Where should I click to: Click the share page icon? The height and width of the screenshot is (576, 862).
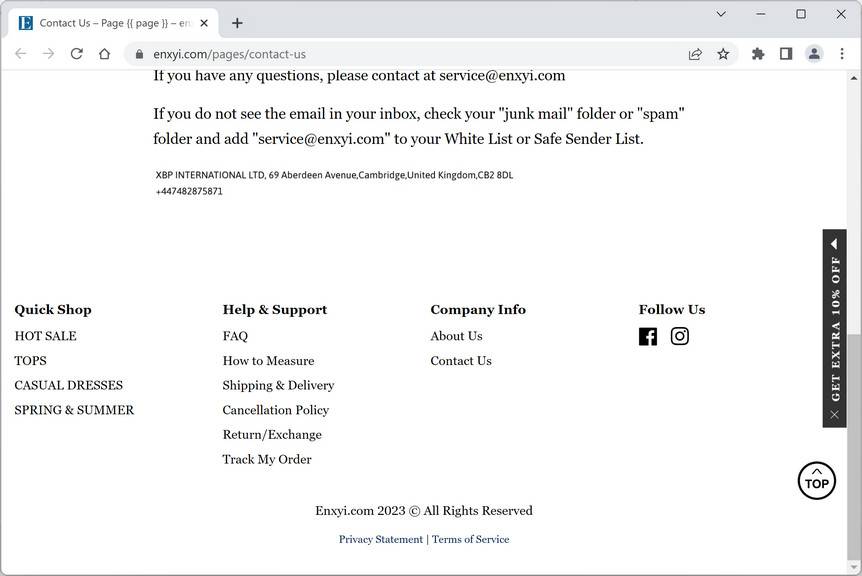[695, 54]
